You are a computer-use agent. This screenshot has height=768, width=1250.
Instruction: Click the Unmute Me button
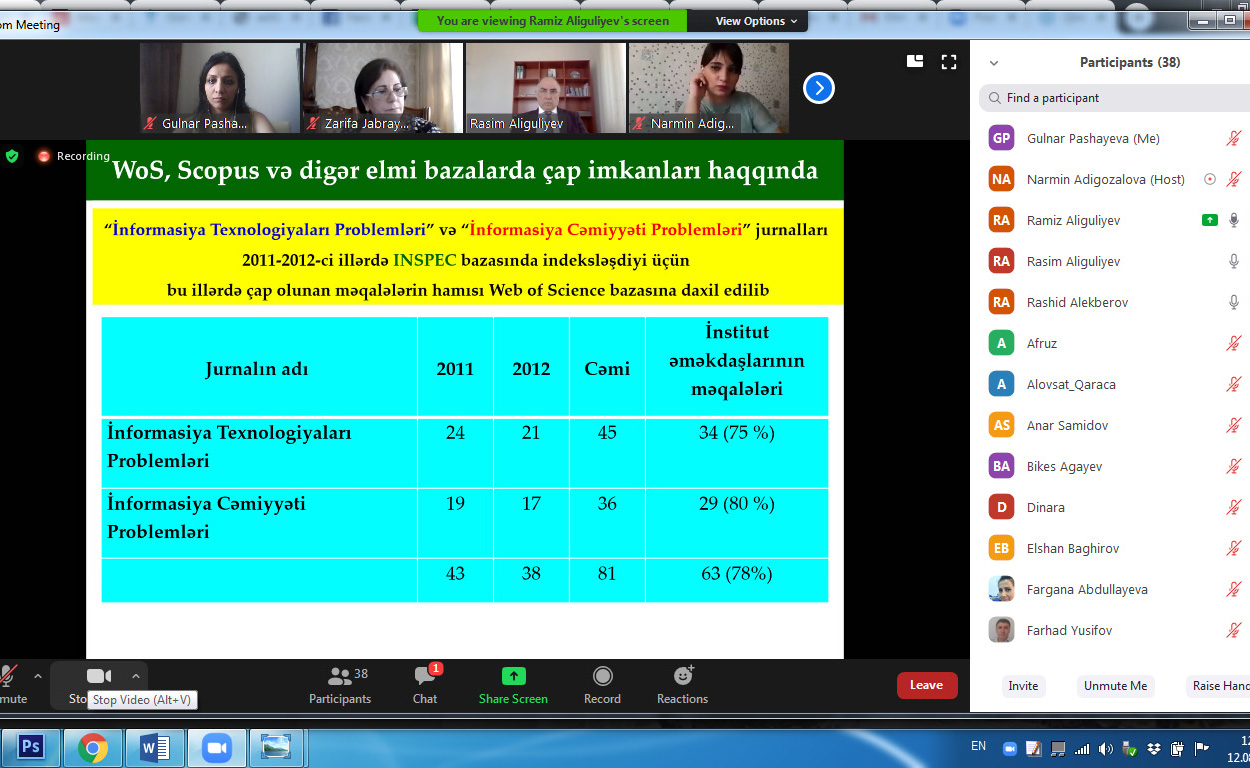(1115, 686)
